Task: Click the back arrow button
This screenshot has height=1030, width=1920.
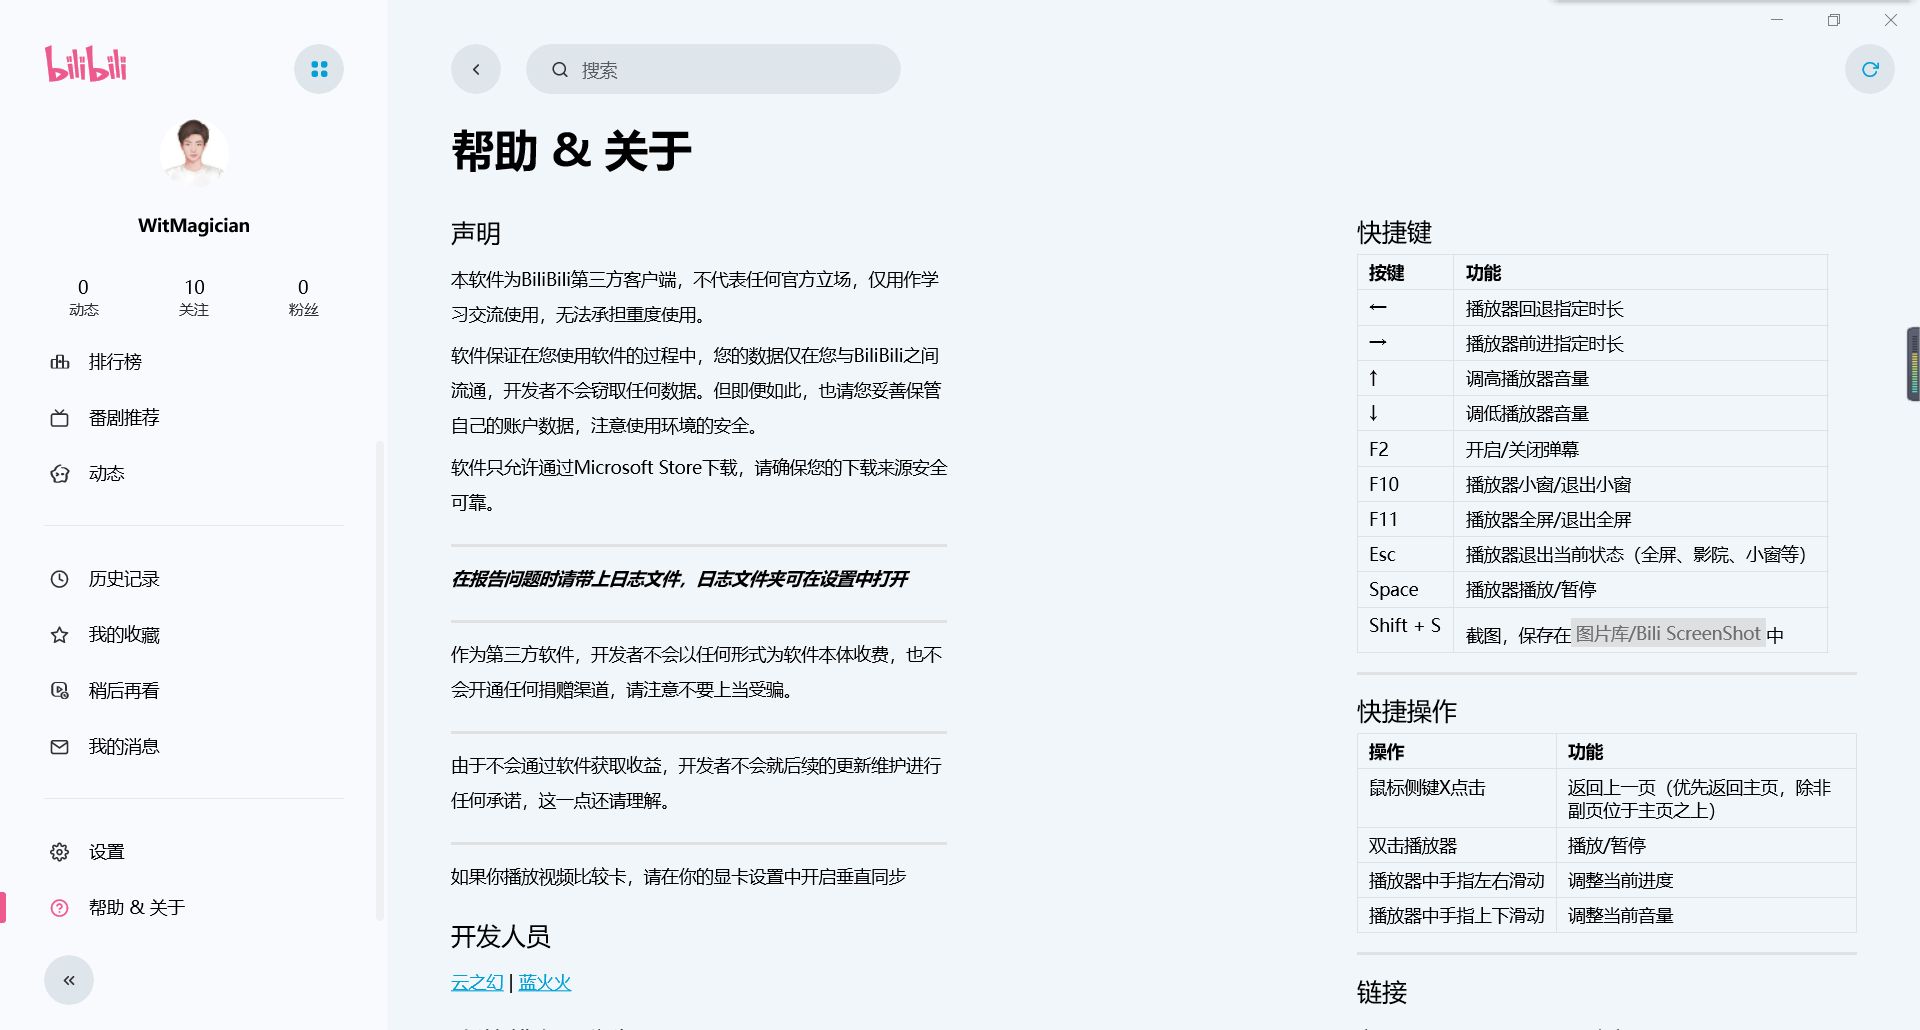Action: pyautogui.click(x=476, y=69)
